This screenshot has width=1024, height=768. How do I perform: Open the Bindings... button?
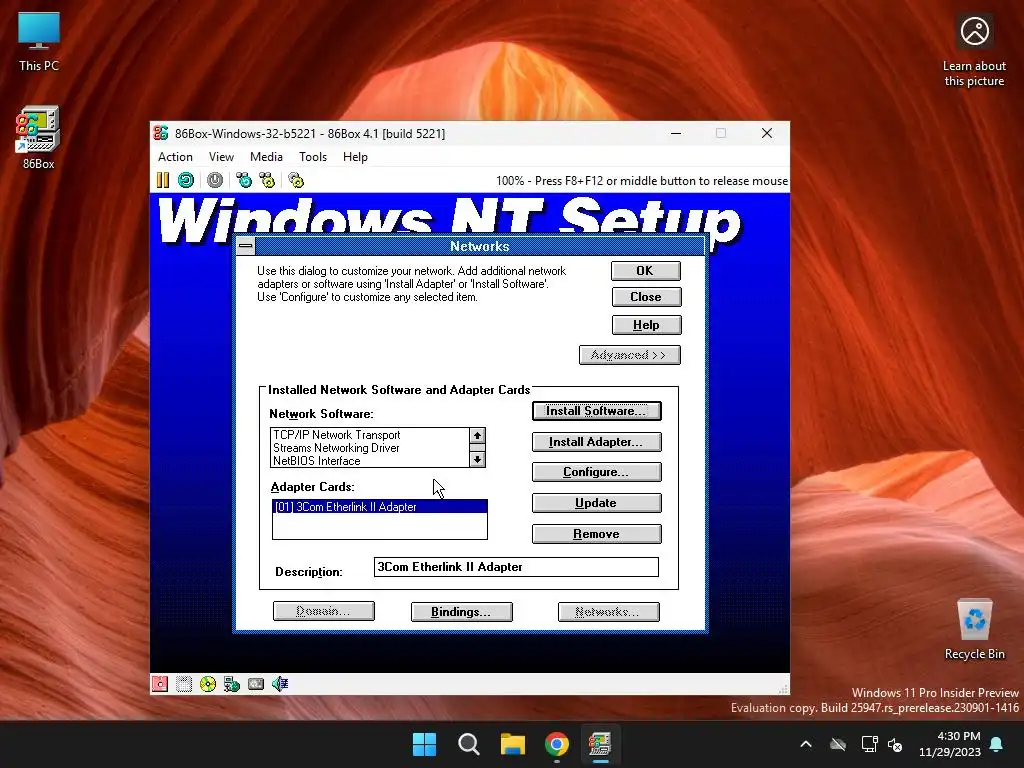tap(461, 612)
